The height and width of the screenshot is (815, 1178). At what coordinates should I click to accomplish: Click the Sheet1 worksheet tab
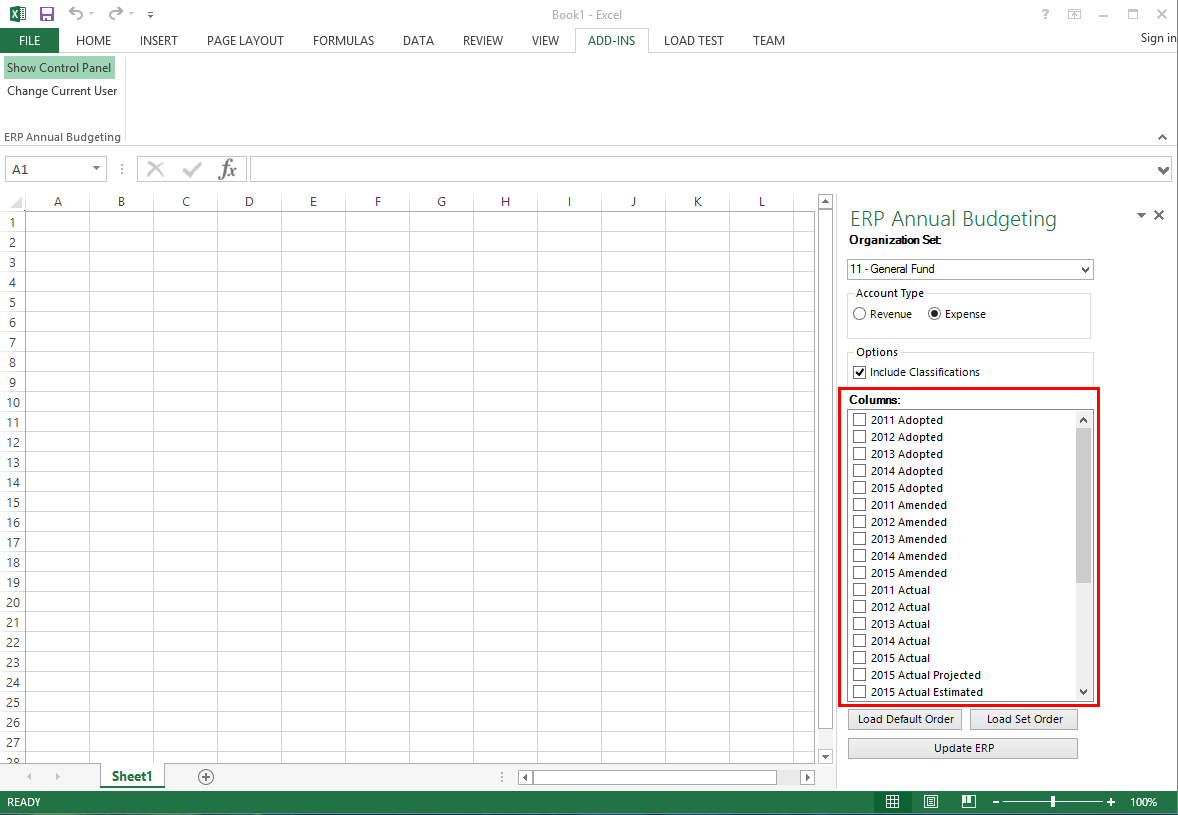pyautogui.click(x=132, y=777)
